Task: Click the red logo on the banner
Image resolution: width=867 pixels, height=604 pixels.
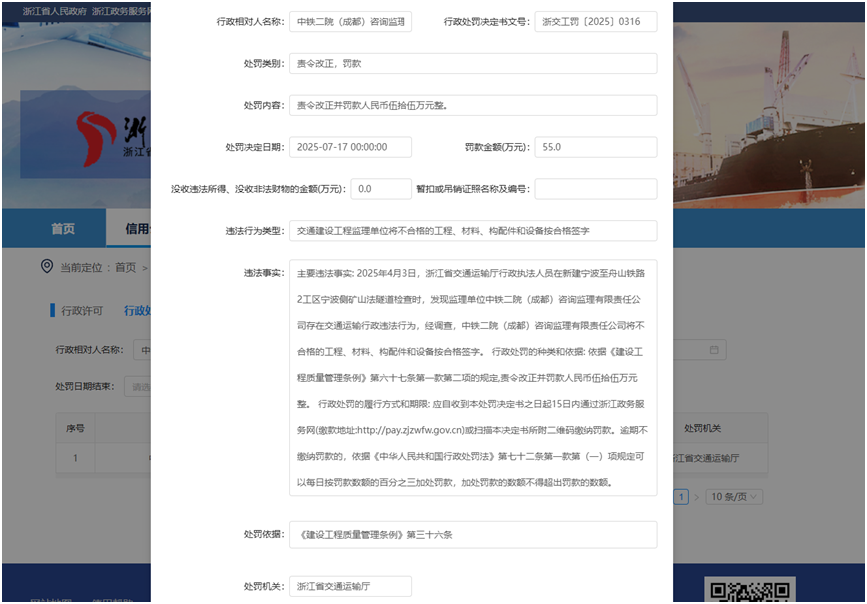Action: [96, 138]
